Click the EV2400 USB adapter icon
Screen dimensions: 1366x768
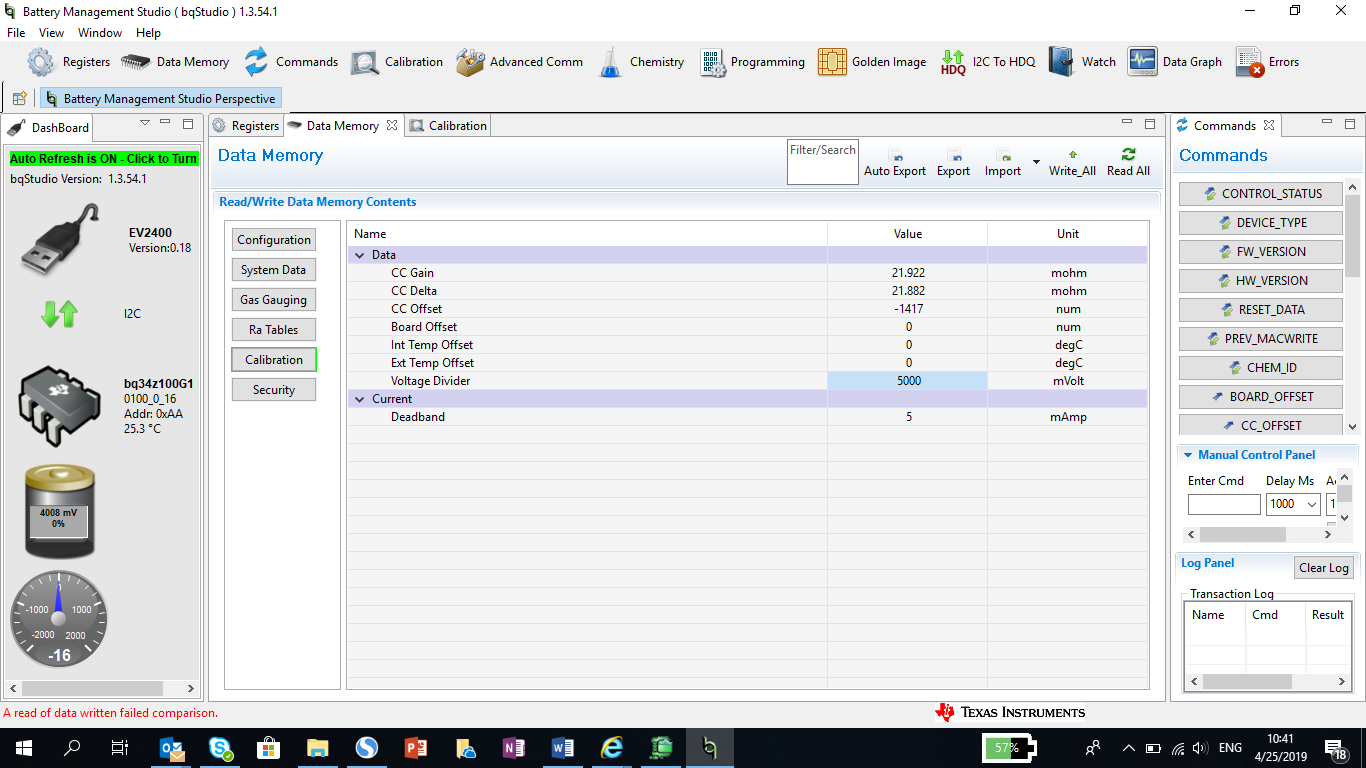pyautogui.click(x=60, y=240)
